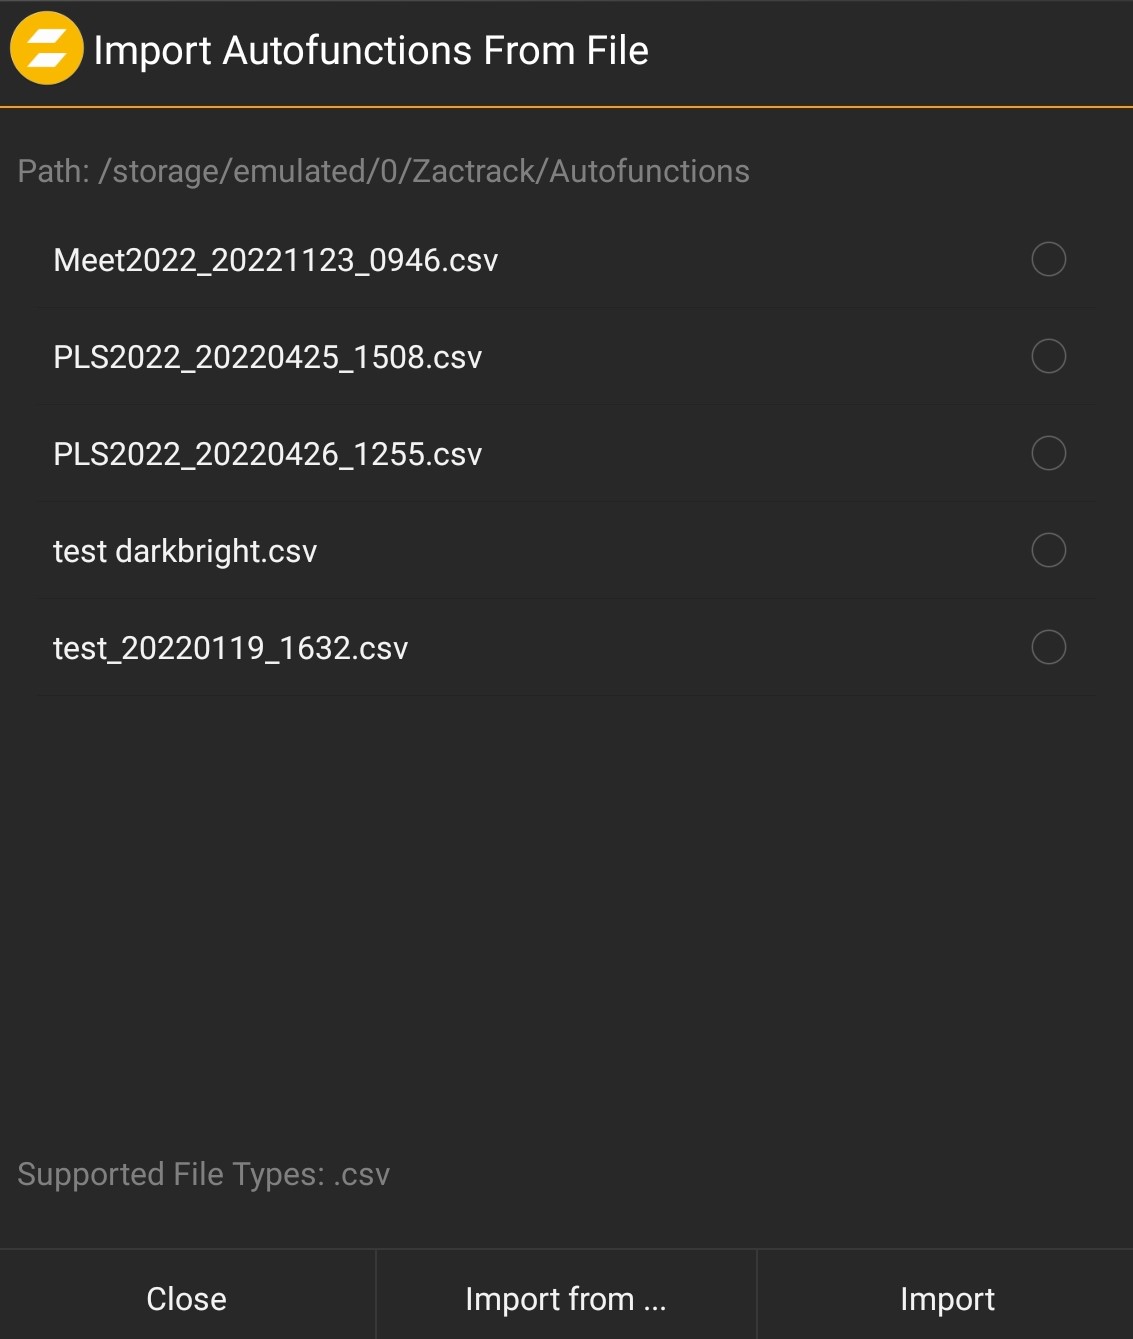Select the PLS2022_20220426_1255.csv radio button
This screenshot has height=1339, width=1133.
coord(1048,454)
